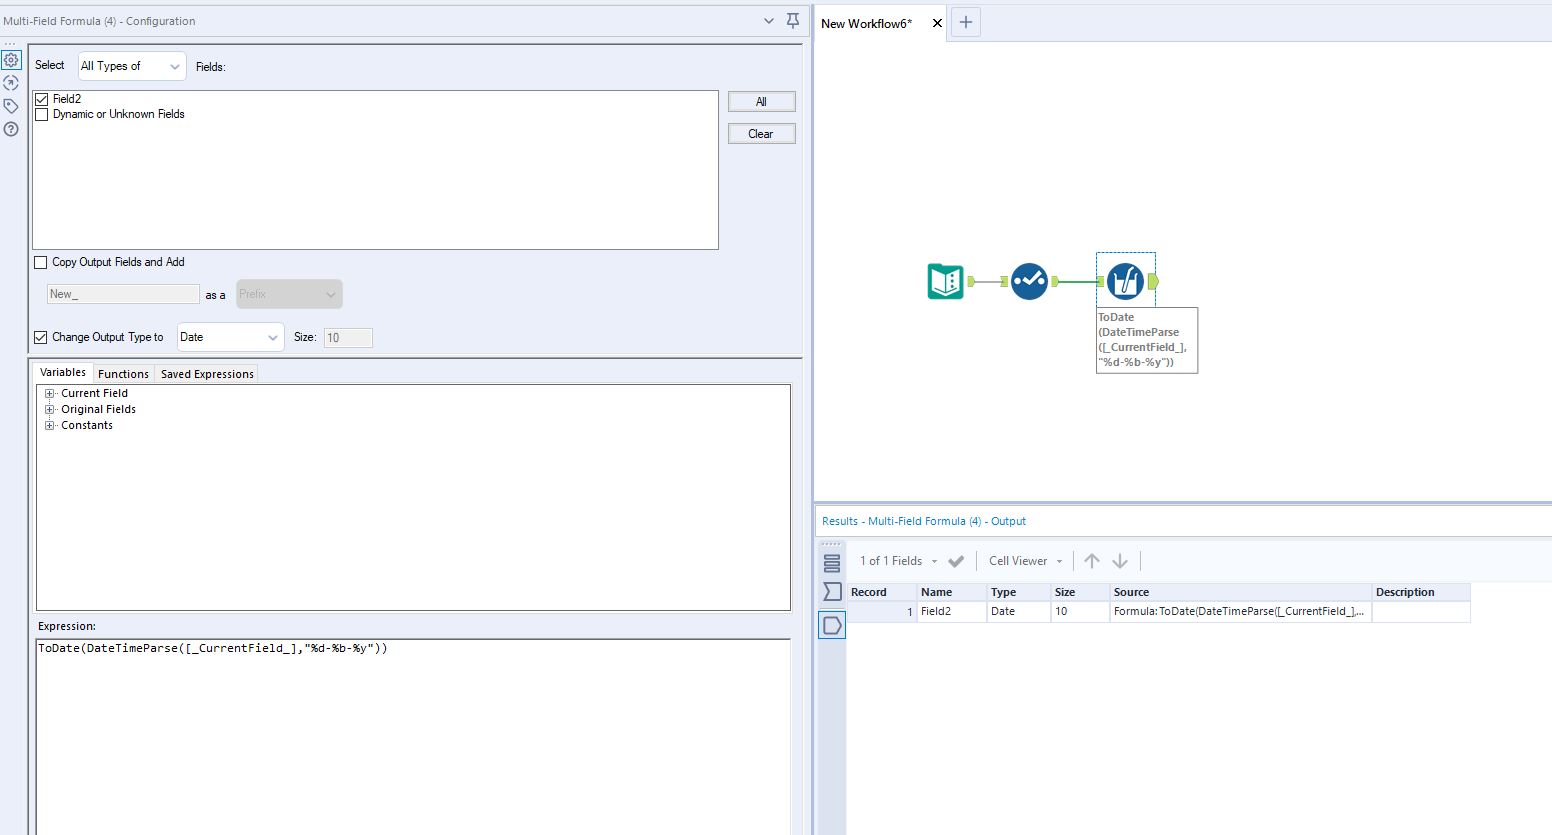Screen dimensions: 1552x835
Task: Open the Performance Profiling icon in the sidebar
Action: click(x=11, y=83)
